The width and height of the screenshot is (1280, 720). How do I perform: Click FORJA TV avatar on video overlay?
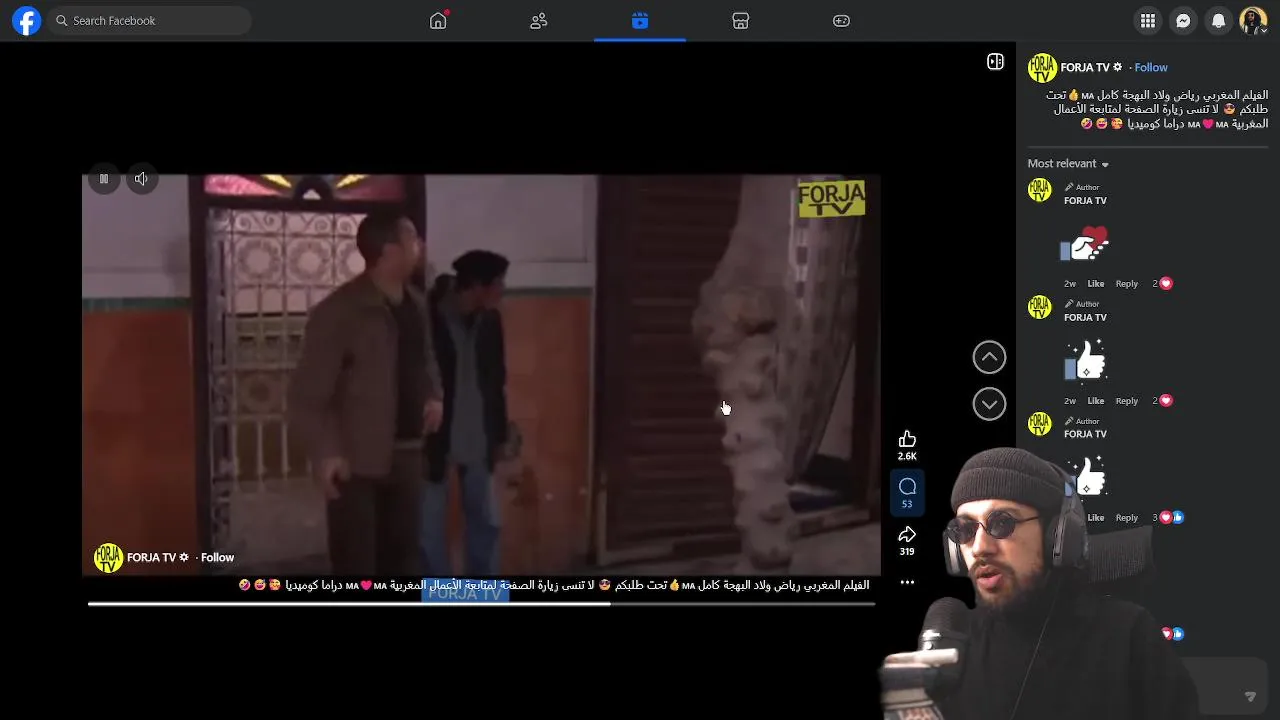[x=108, y=558]
